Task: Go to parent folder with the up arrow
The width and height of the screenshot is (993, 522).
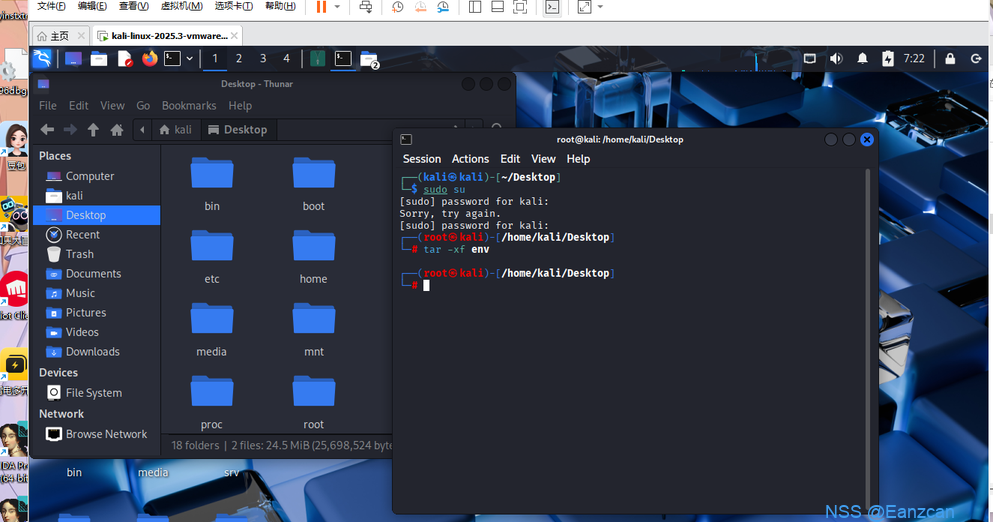Action: 93,130
